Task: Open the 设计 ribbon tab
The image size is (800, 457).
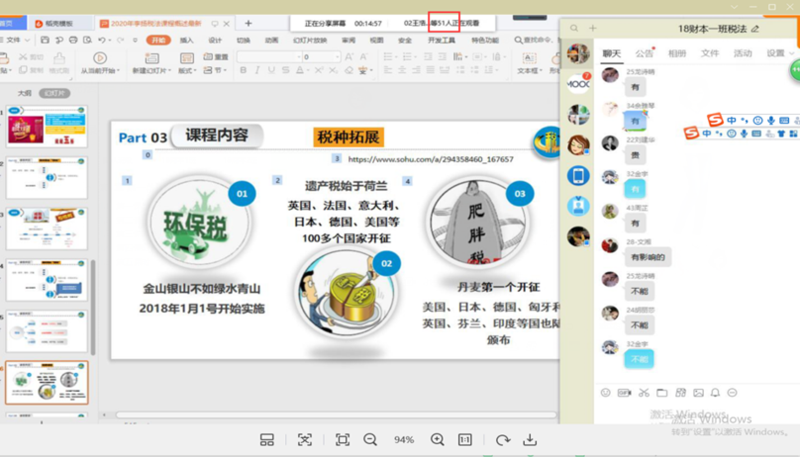Action: tap(215, 40)
